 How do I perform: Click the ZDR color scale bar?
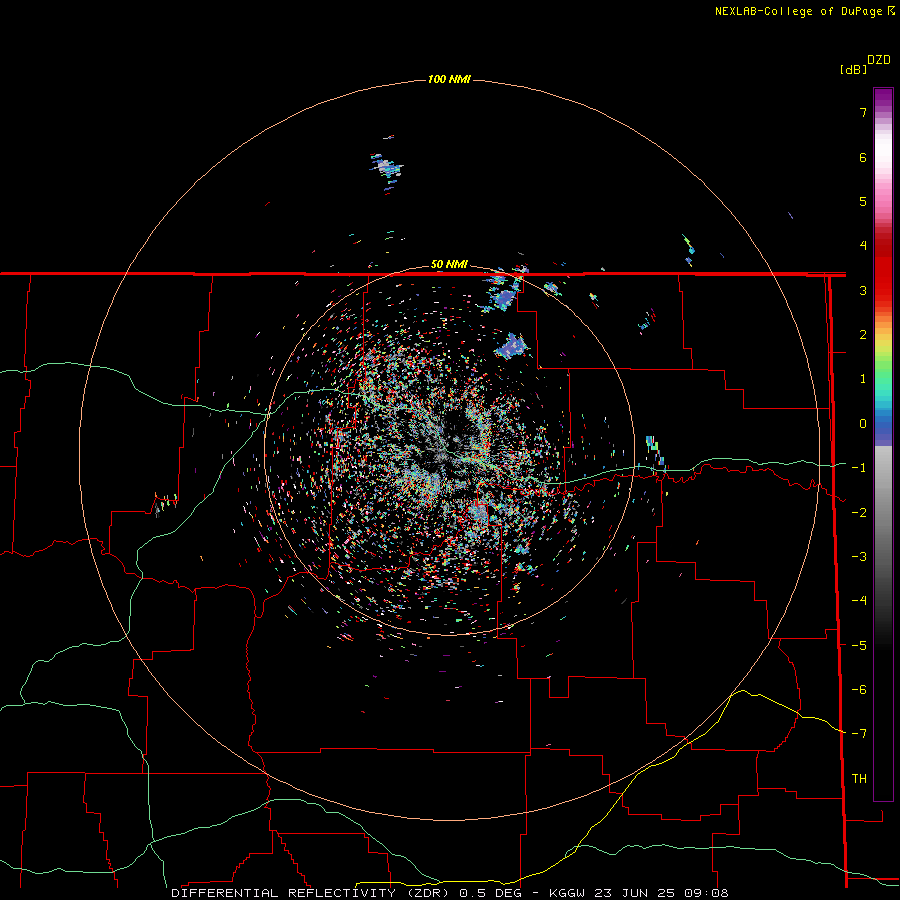click(883, 444)
